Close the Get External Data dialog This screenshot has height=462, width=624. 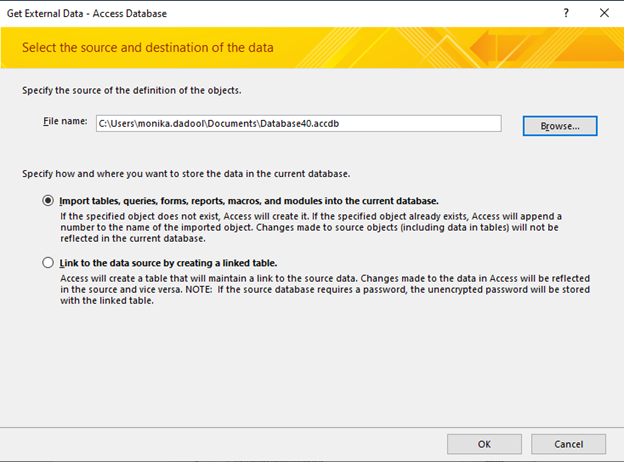tap(603, 14)
